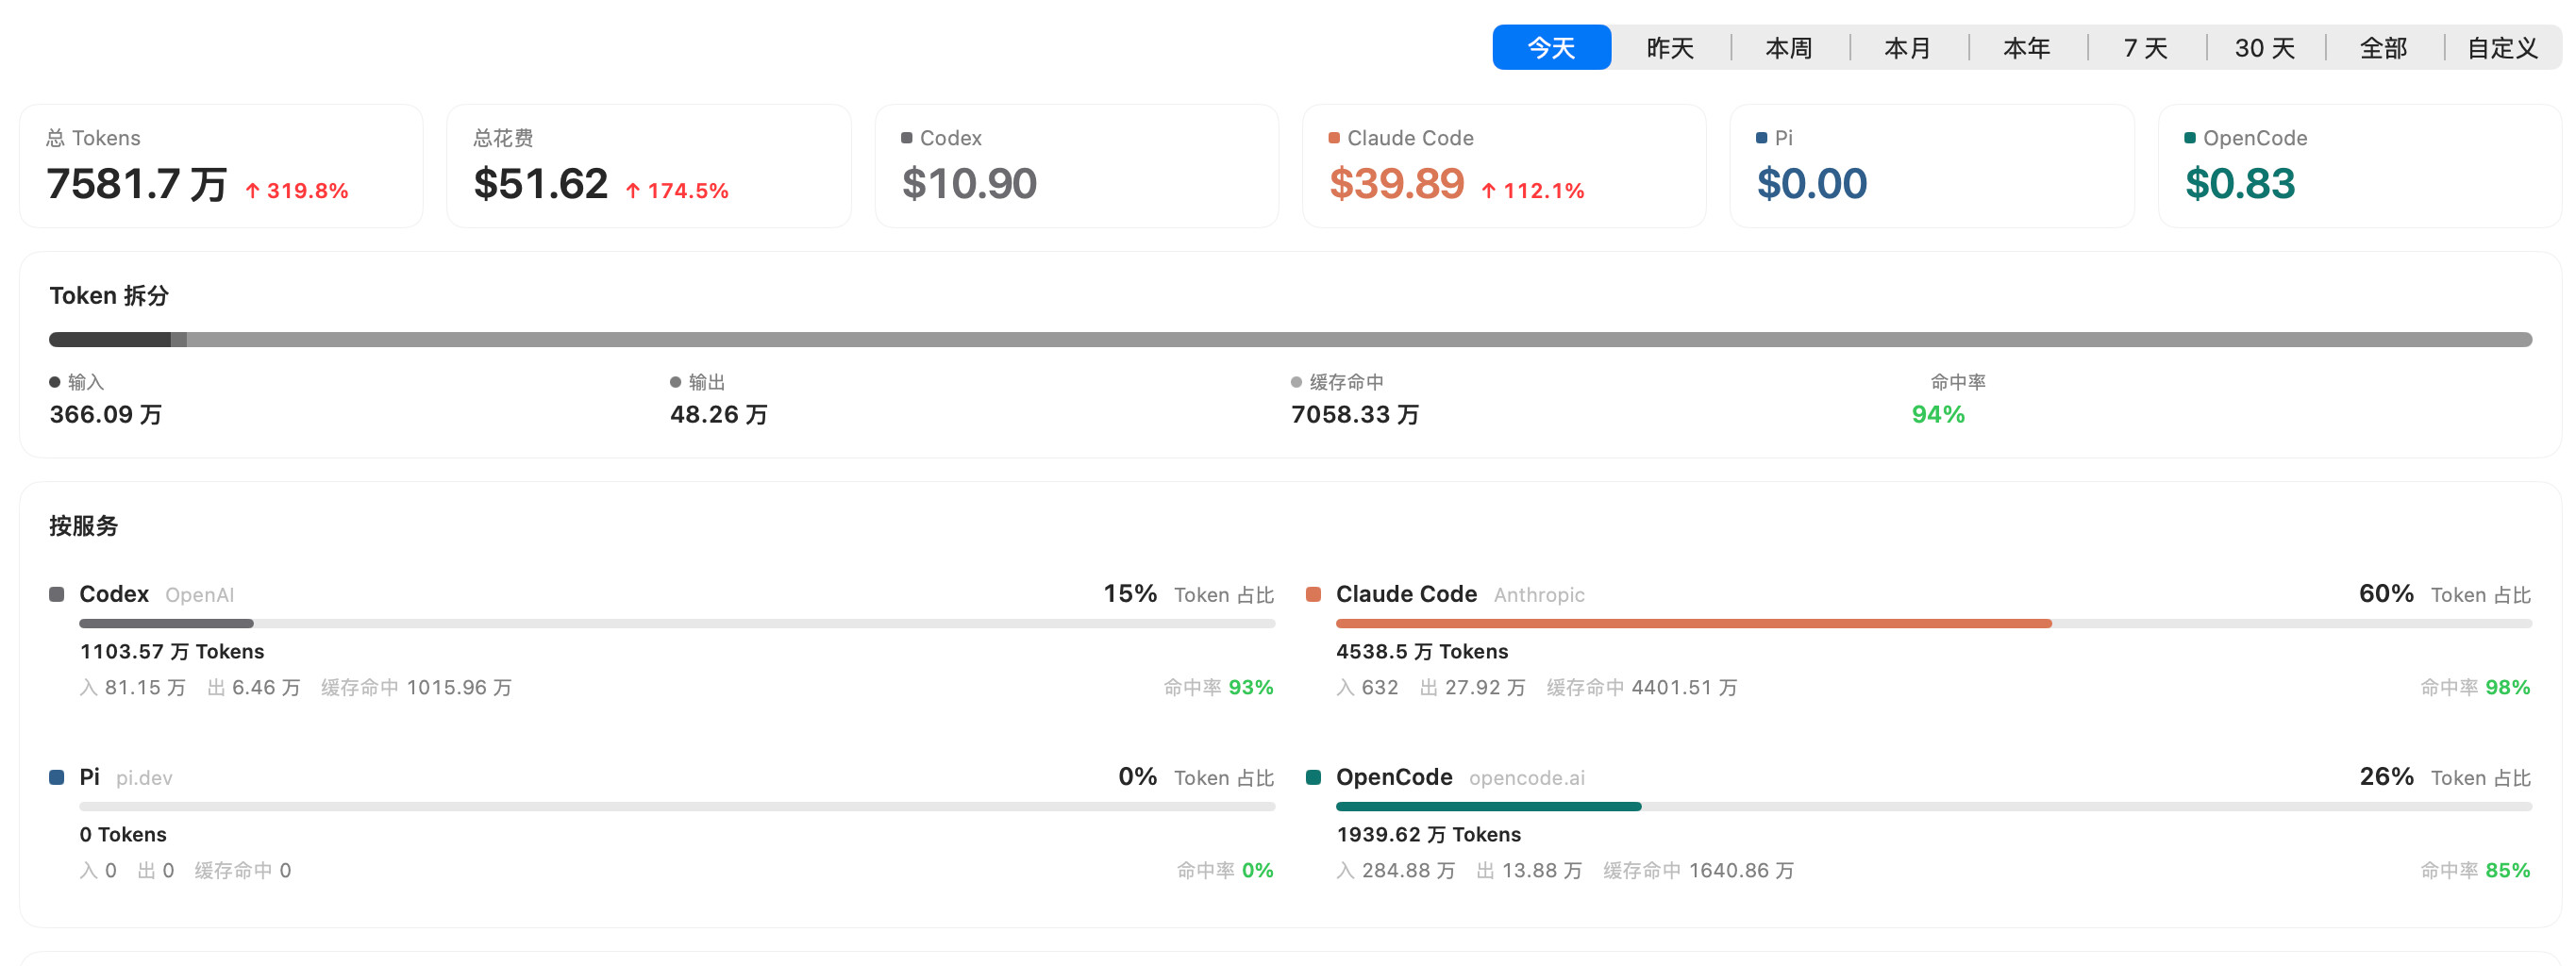Click the legend dot beside 输出
Viewport: 2576px width, 966px height.
point(676,382)
